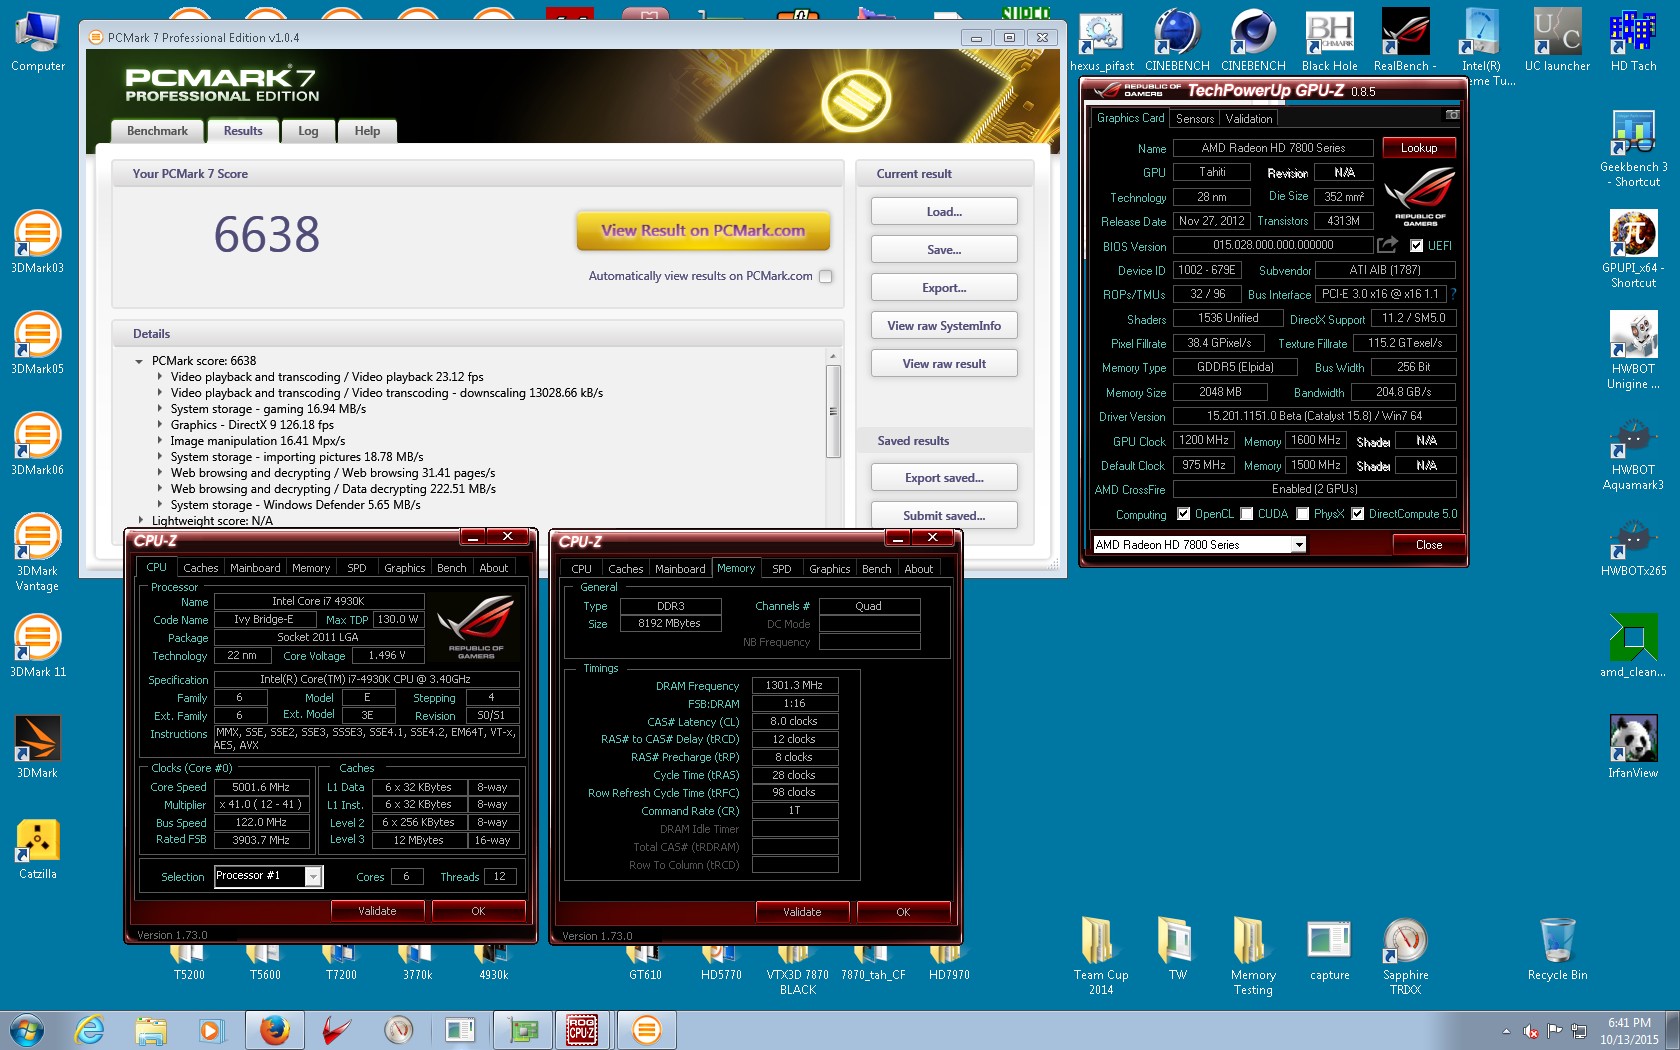Viewport: 1680px width, 1050px height.
Task: Click Export saved... button
Action: 944,478
